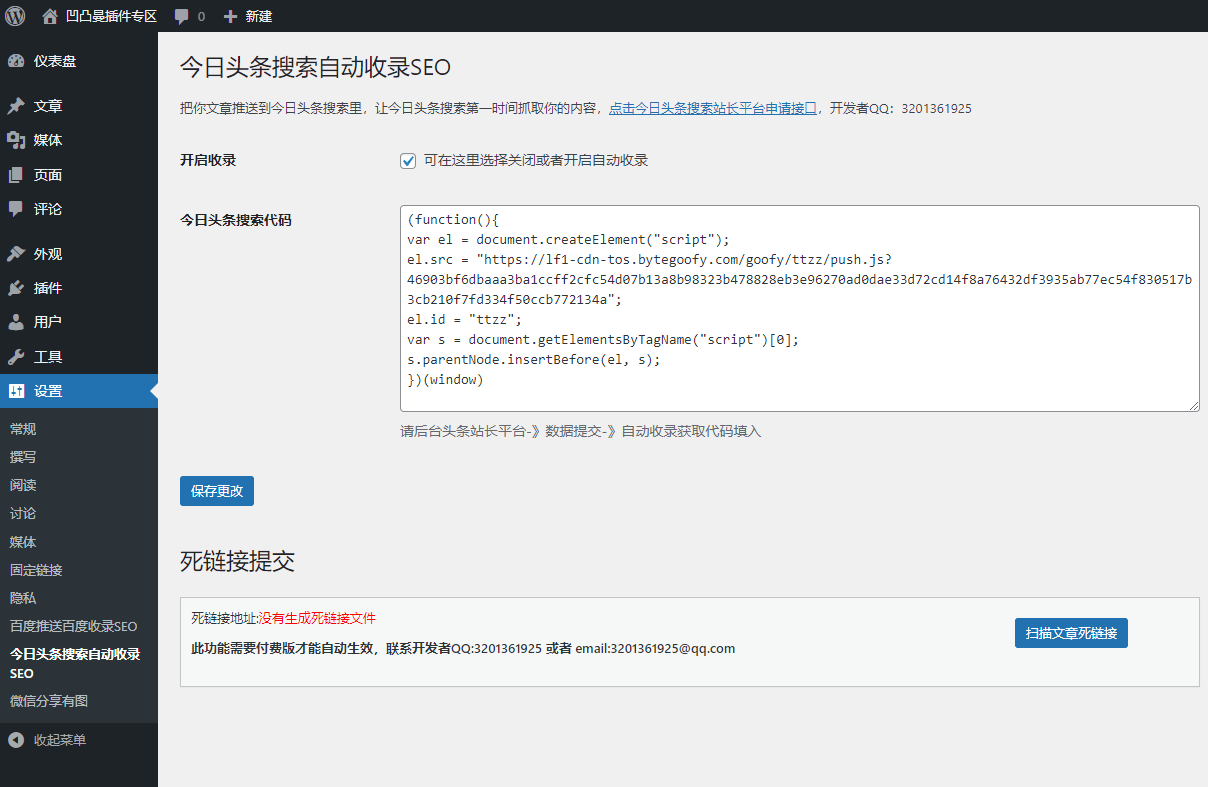Click the 媒体 media icon in sidebar
The height and width of the screenshot is (787, 1208).
pyautogui.click(x=16, y=140)
